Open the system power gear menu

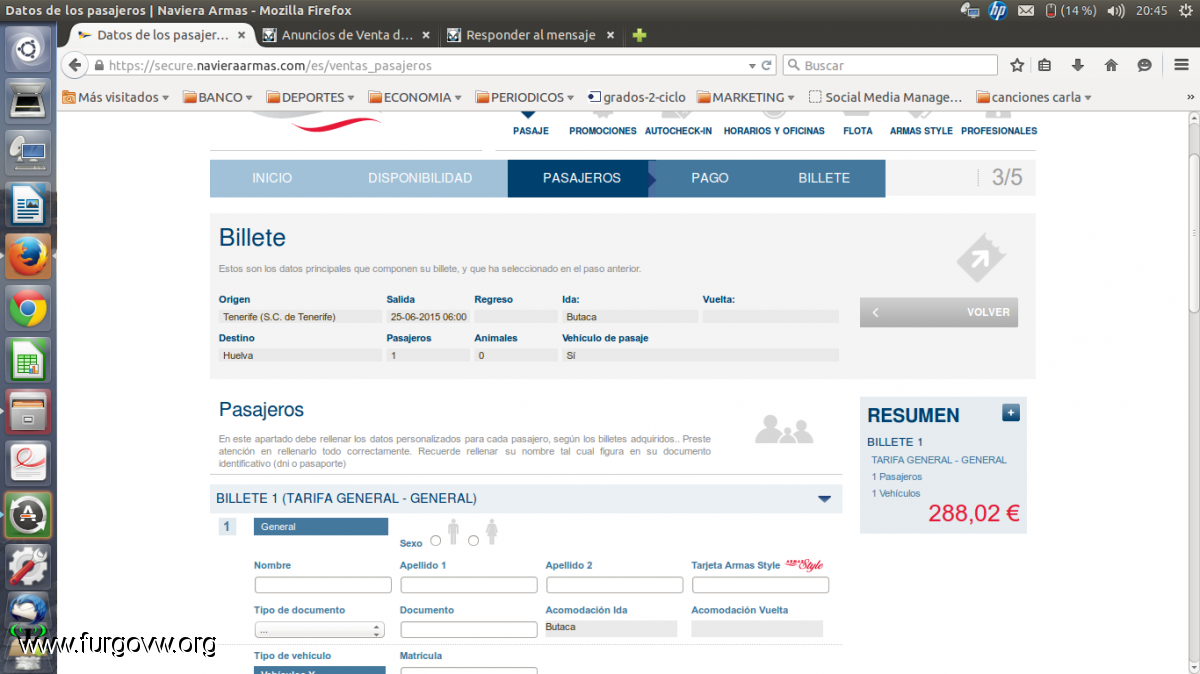click(1186, 11)
